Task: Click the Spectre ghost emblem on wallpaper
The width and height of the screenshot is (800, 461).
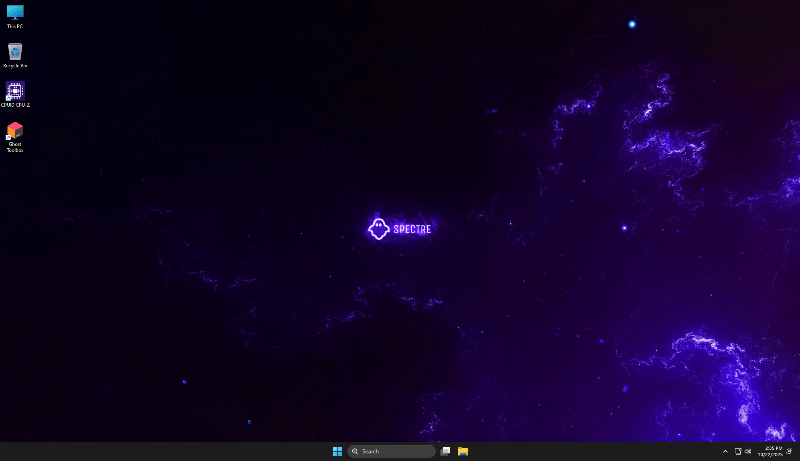Action: click(x=378, y=229)
